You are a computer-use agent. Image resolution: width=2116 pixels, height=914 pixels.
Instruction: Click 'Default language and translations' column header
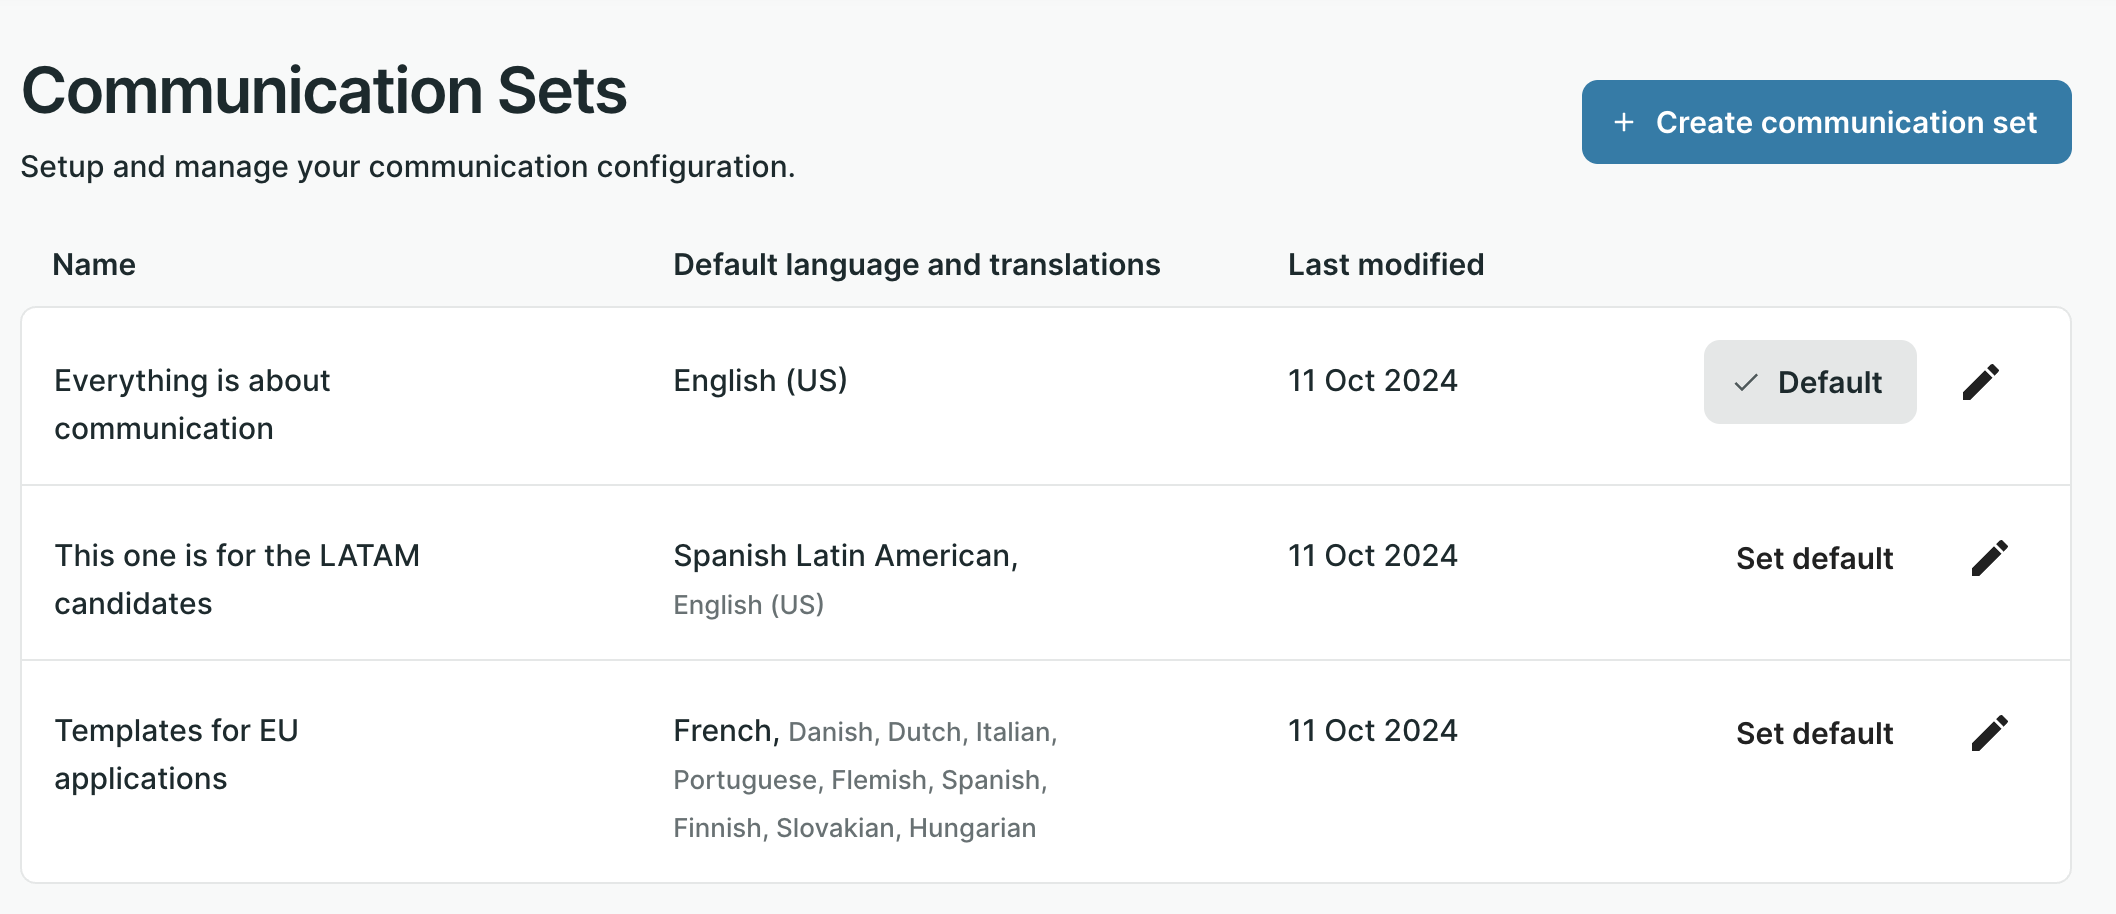coord(916,264)
